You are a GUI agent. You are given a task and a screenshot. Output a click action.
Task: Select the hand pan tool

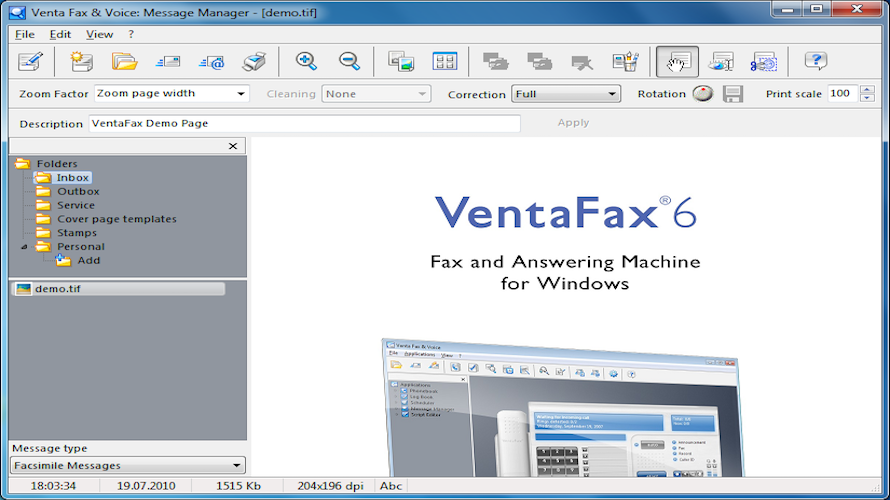677,61
